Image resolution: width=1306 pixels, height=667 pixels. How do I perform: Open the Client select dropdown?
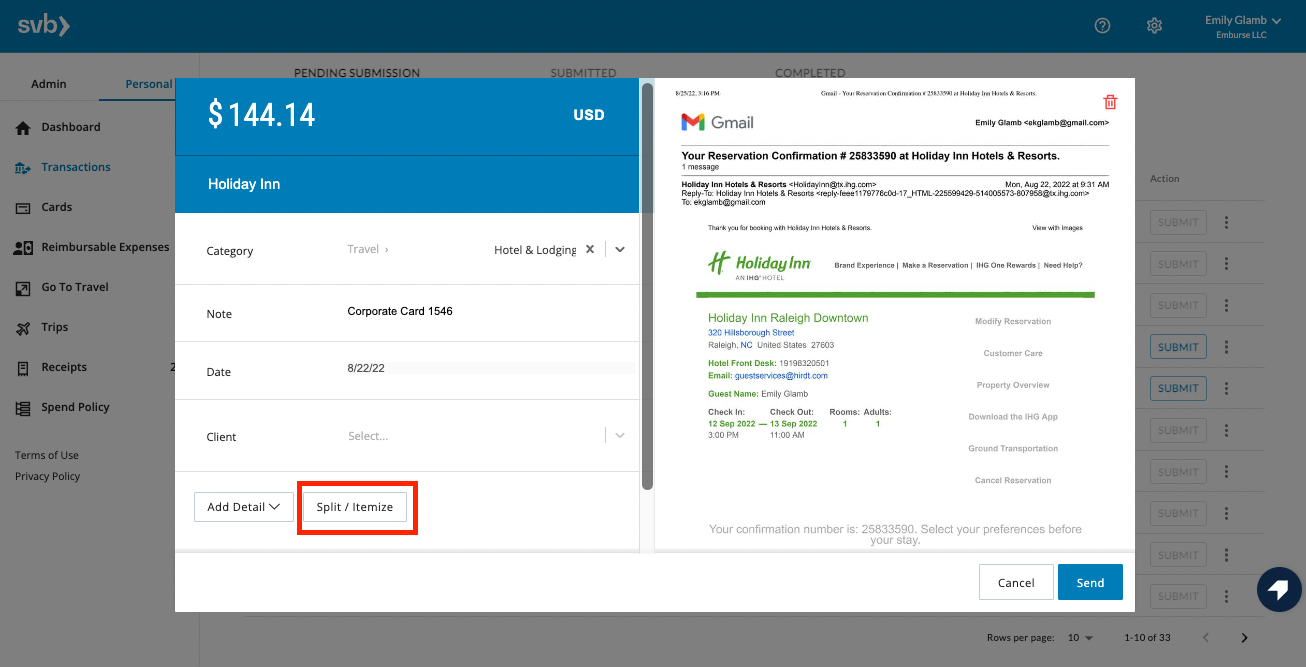click(486, 436)
